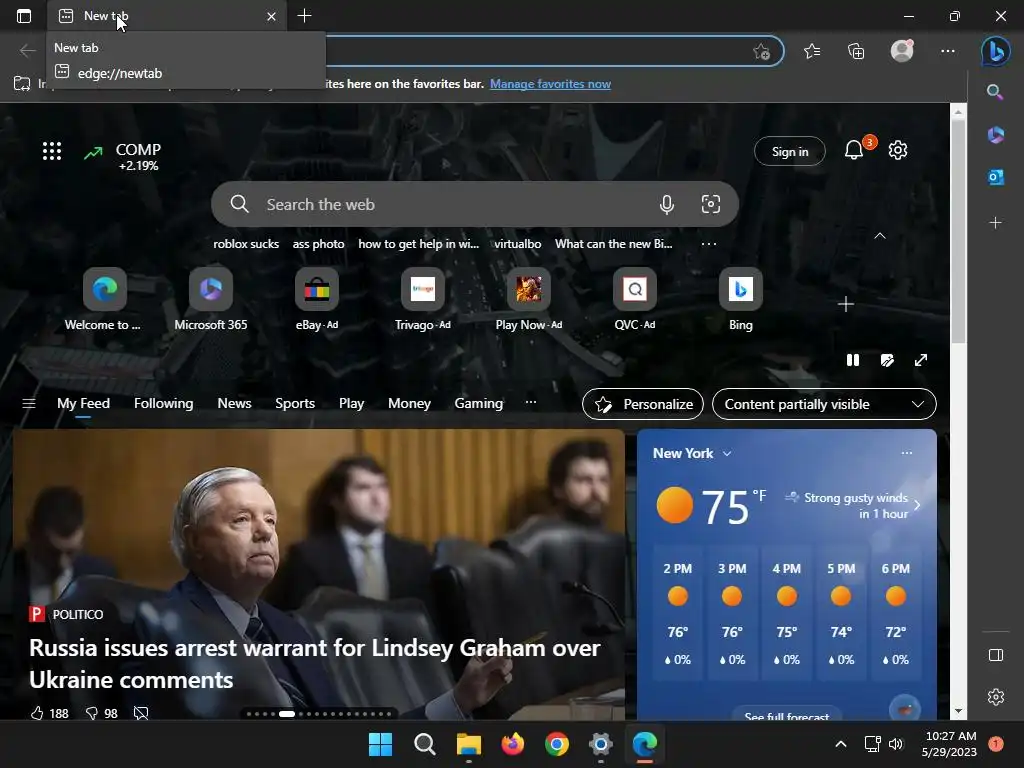1024x768 pixels.
Task: Collapse the quick links section chevron
Action: 880,236
